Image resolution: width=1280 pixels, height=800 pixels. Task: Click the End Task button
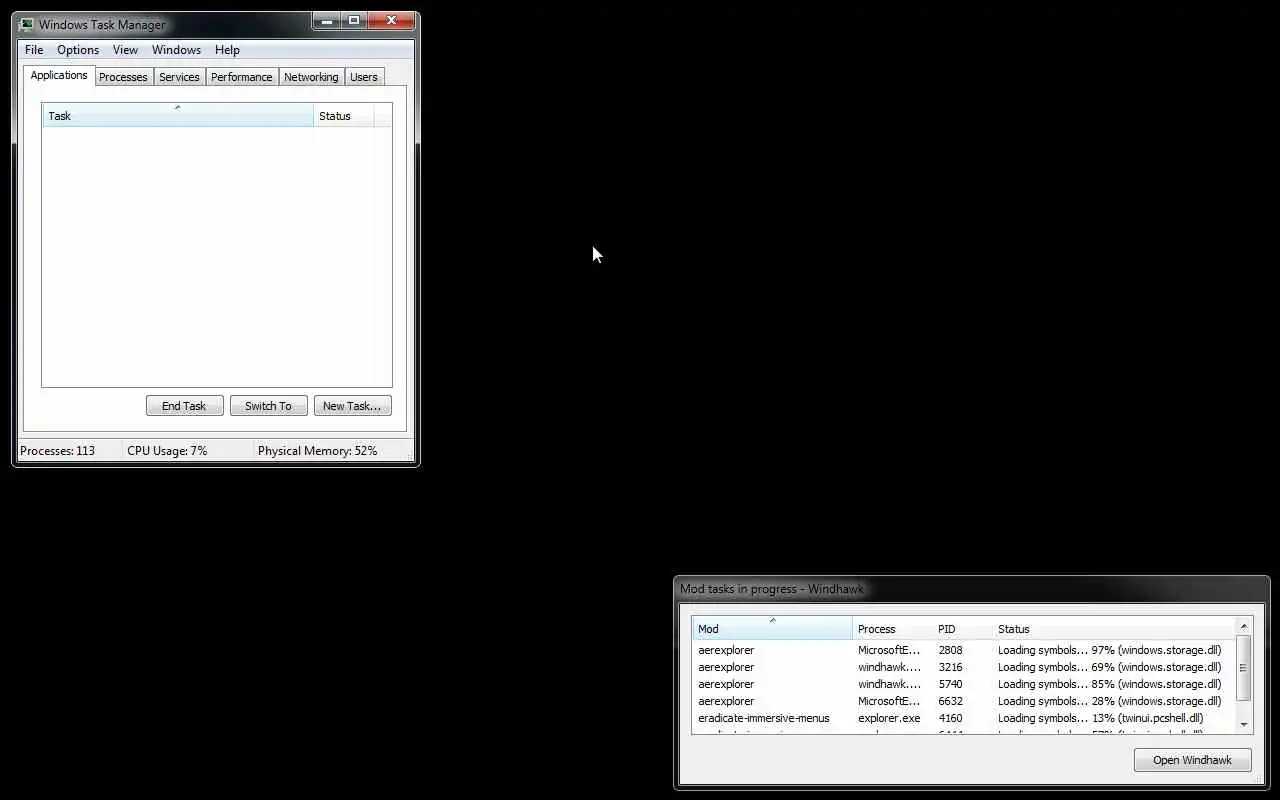[184, 406]
